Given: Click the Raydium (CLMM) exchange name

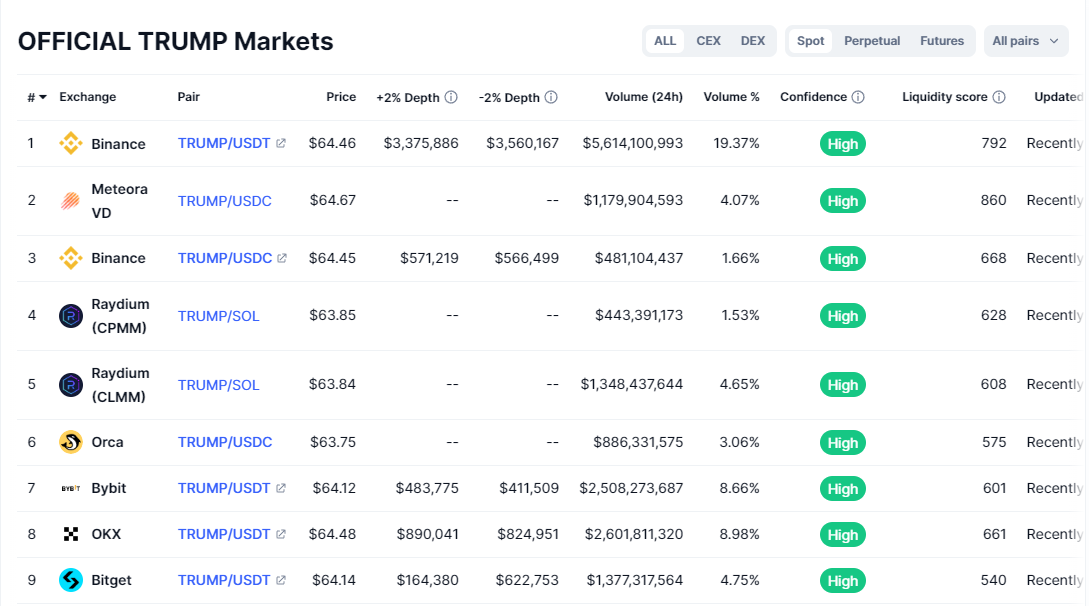Looking at the screenshot, I should [120, 385].
